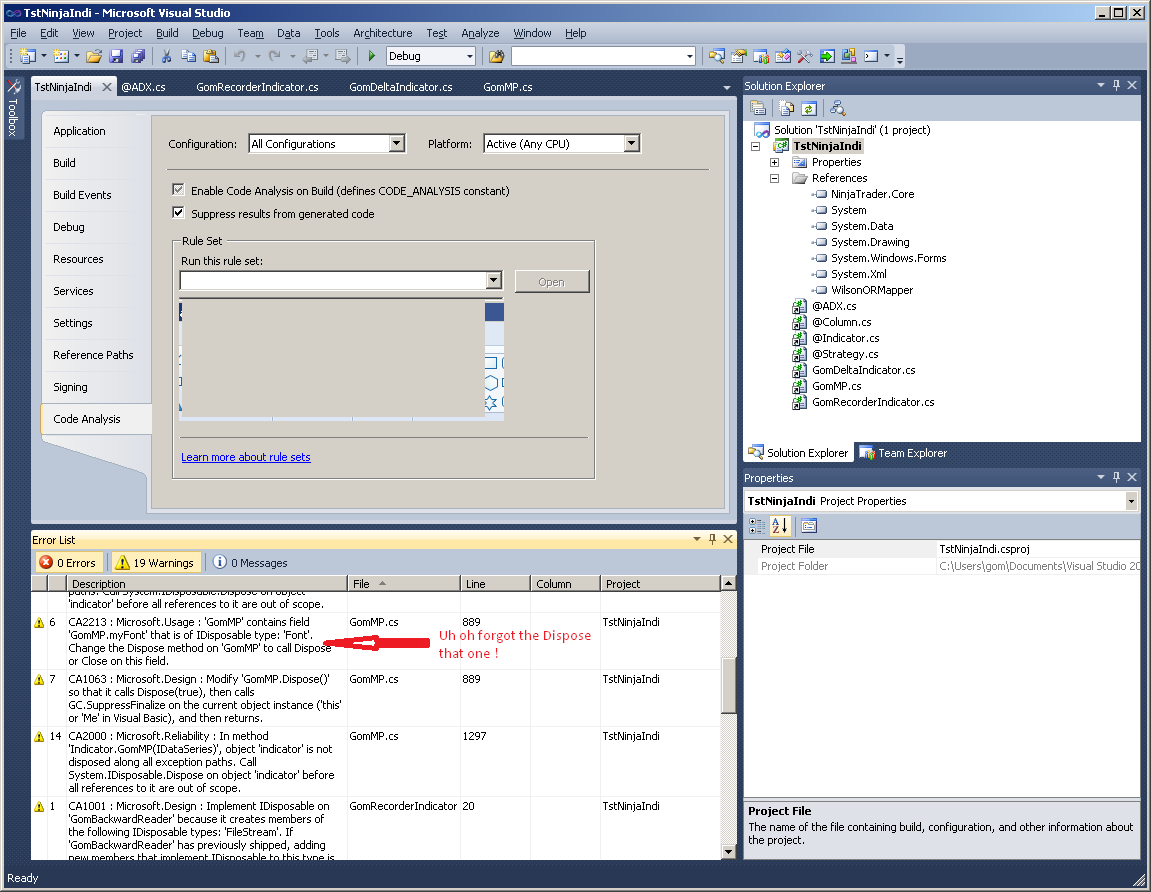1151x892 pixels.
Task: Click the Add New Item toolbar icon
Action: coord(61,56)
